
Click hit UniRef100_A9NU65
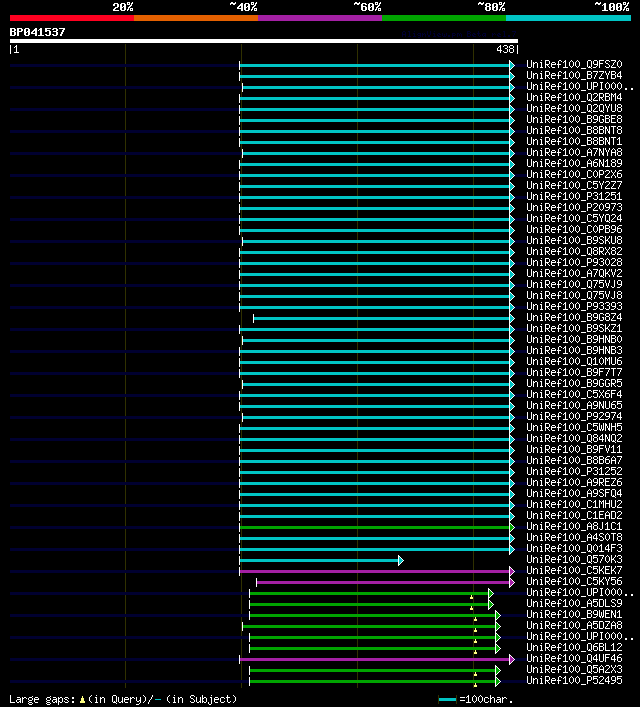click(x=574, y=405)
